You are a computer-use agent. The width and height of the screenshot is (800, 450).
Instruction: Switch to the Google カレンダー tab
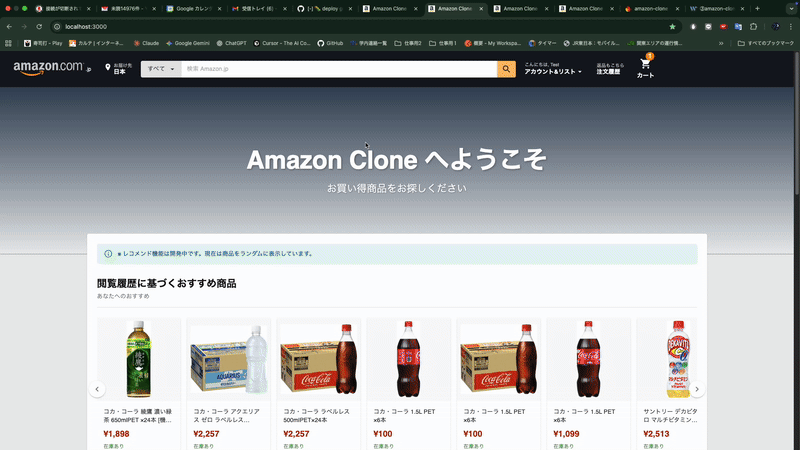click(194, 9)
